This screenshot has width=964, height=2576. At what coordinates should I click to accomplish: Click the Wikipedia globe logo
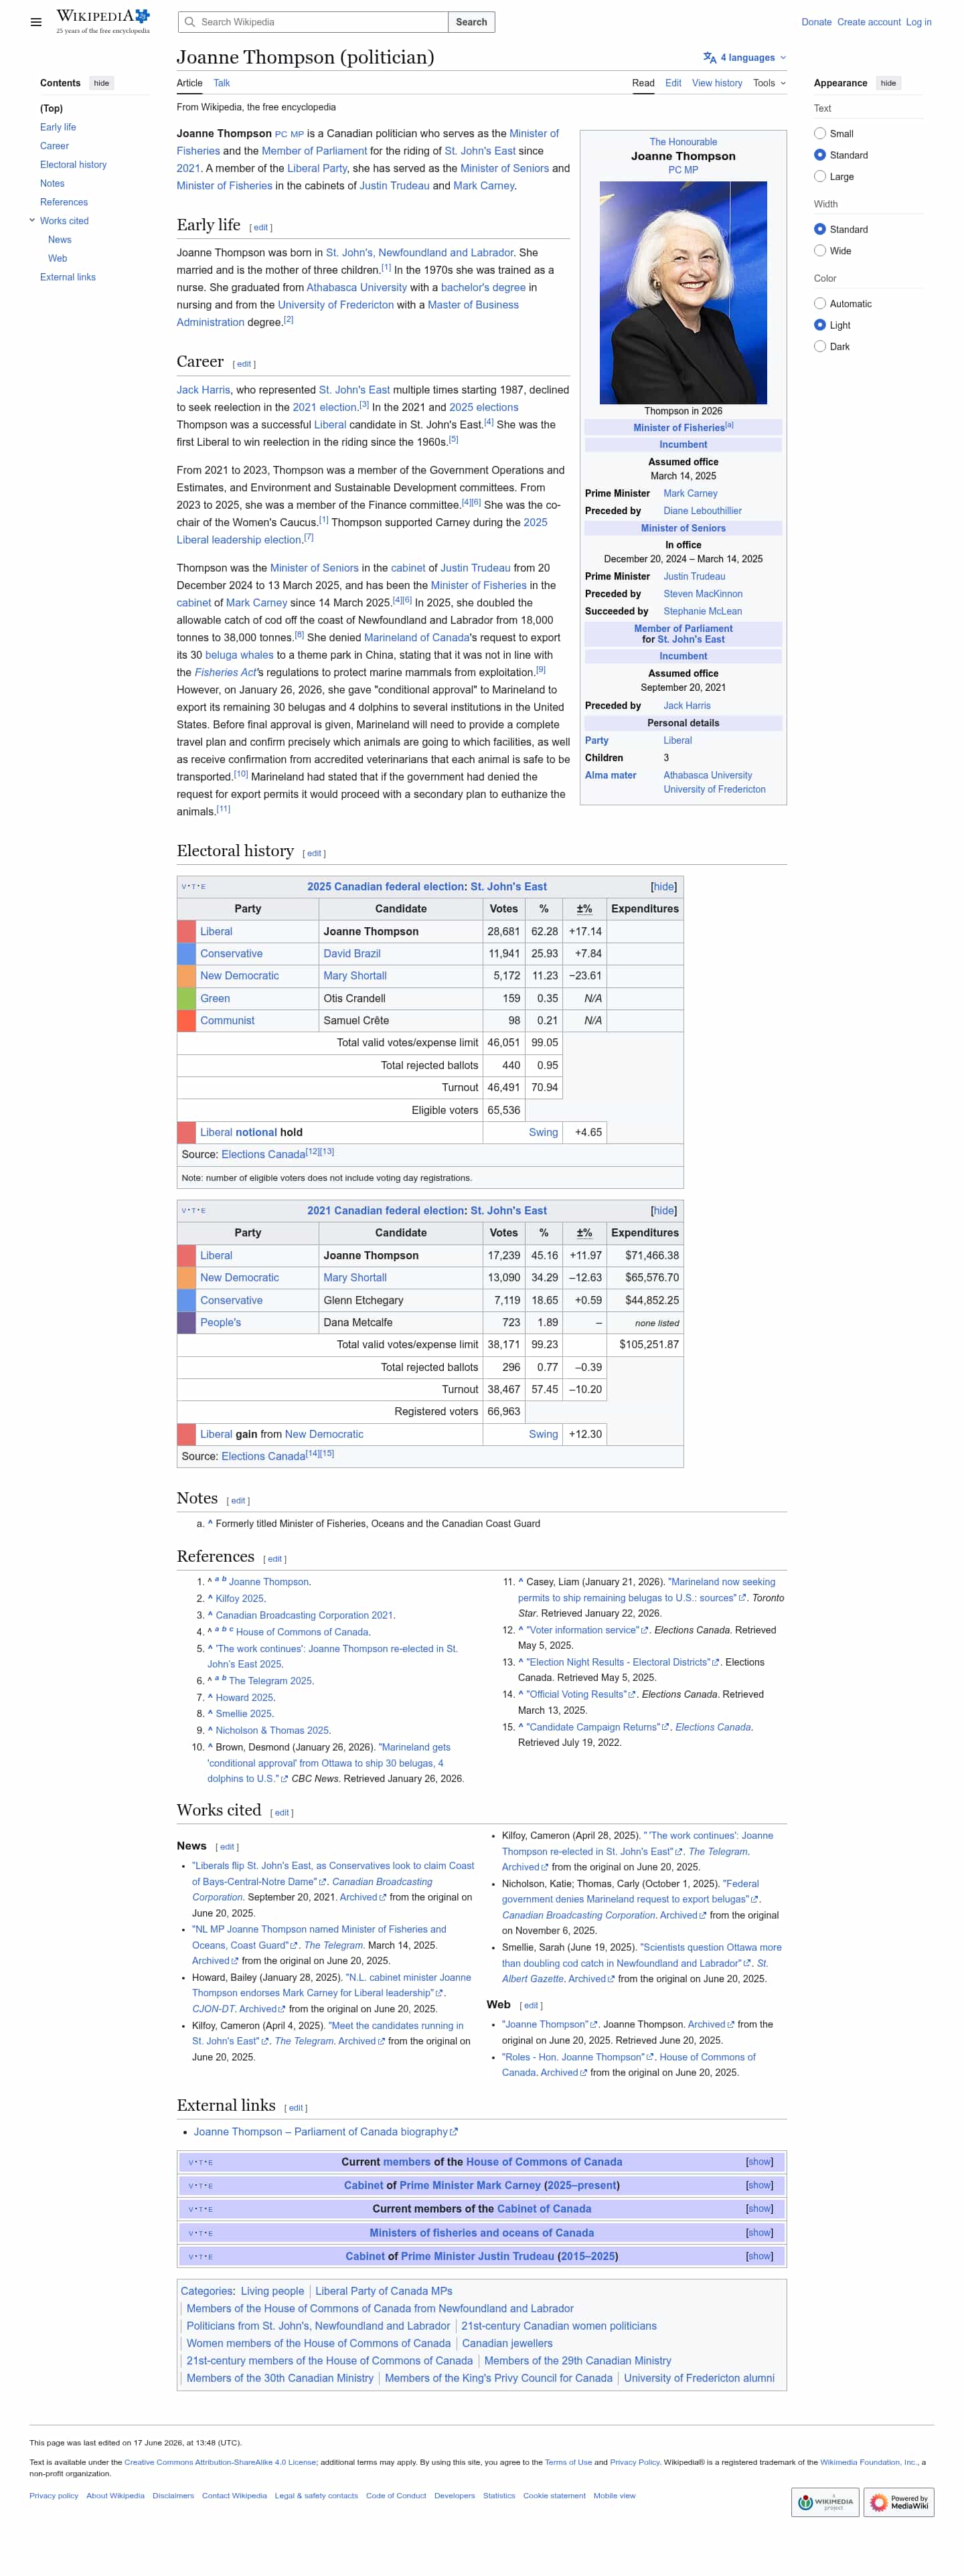pos(142,16)
